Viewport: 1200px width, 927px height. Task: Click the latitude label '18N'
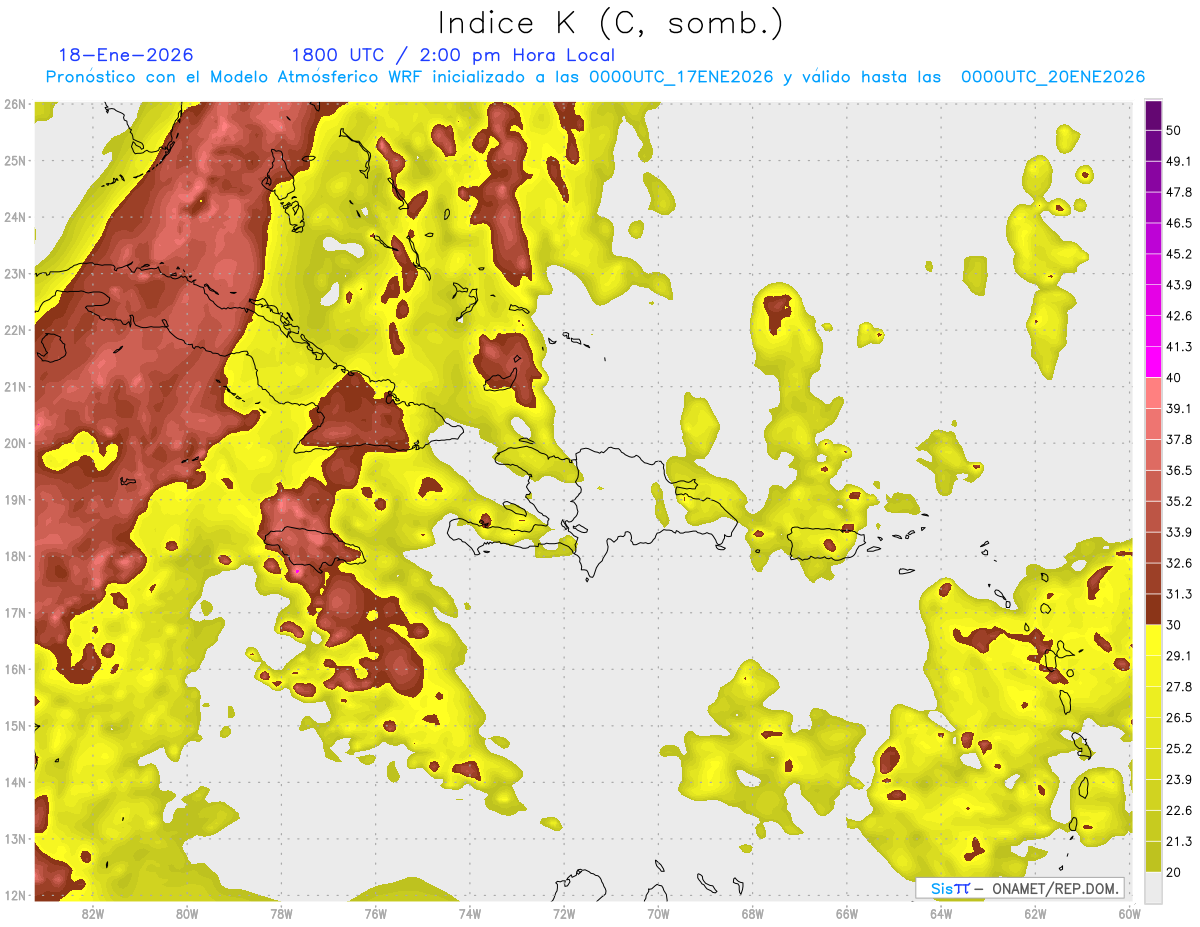(15, 556)
